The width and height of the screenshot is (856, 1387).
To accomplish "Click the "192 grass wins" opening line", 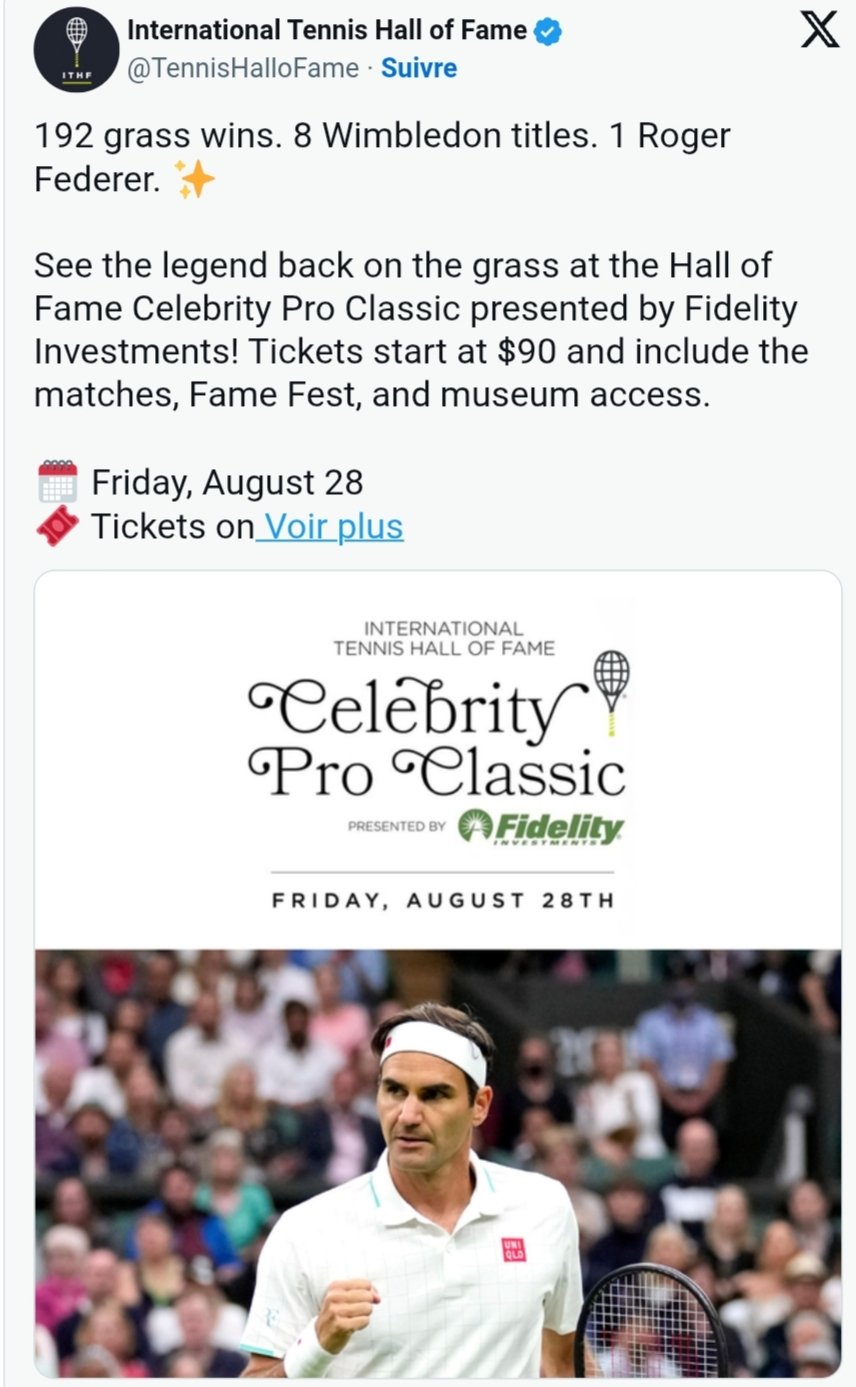I will [x=381, y=137].
